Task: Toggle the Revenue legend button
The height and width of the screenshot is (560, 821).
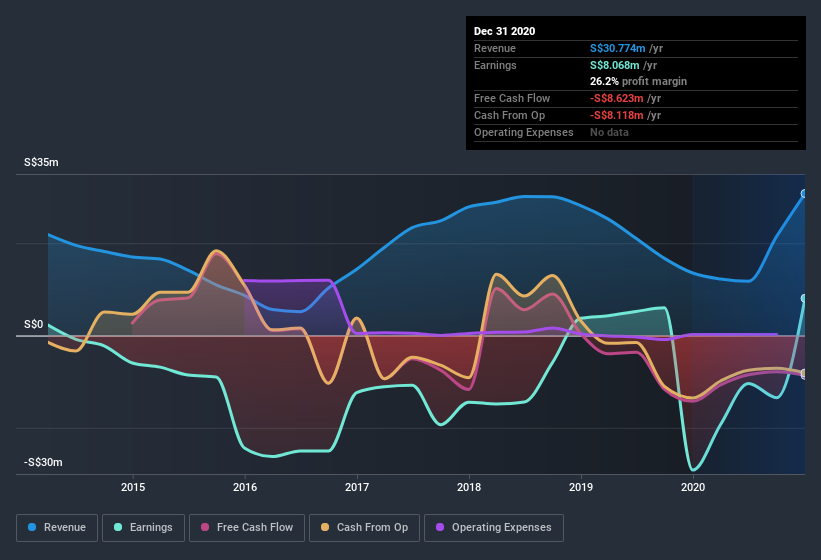Action: (x=57, y=528)
